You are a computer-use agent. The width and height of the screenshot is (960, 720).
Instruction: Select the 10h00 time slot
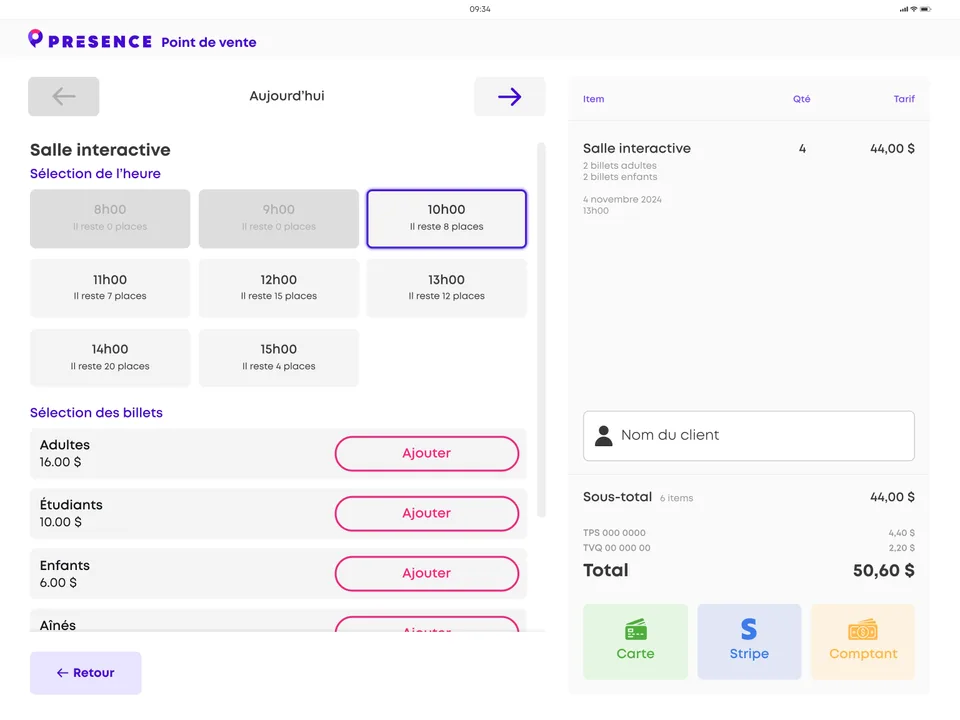pyautogui.click(x=446, y=219)
